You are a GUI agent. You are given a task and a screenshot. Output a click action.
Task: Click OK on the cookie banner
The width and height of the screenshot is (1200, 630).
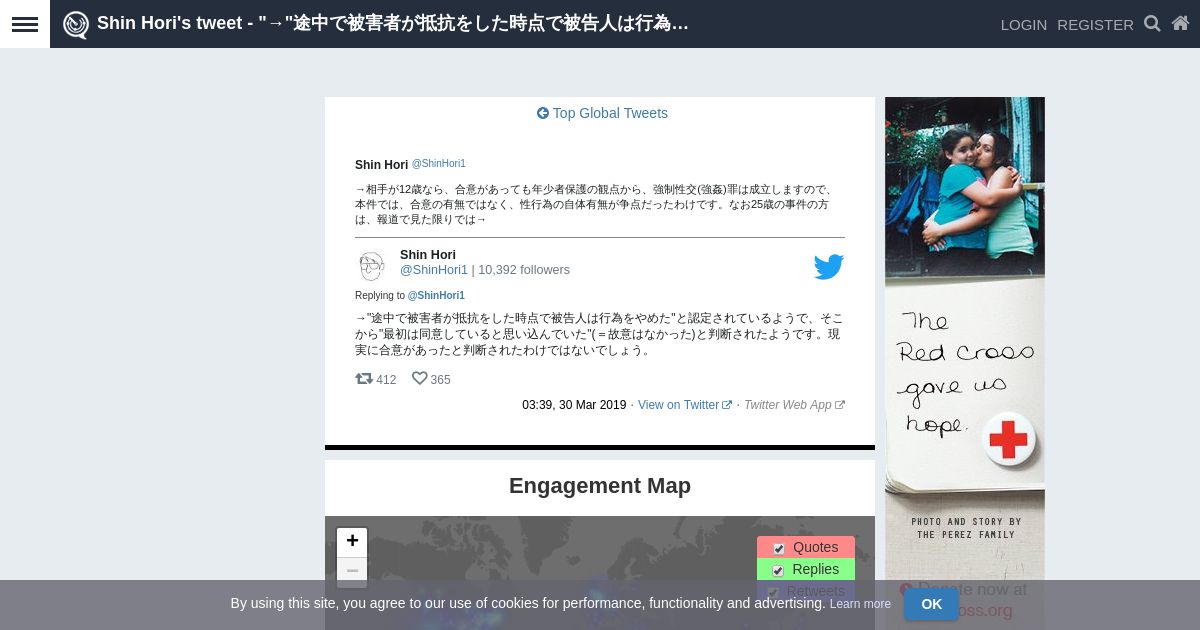point(931,604)
